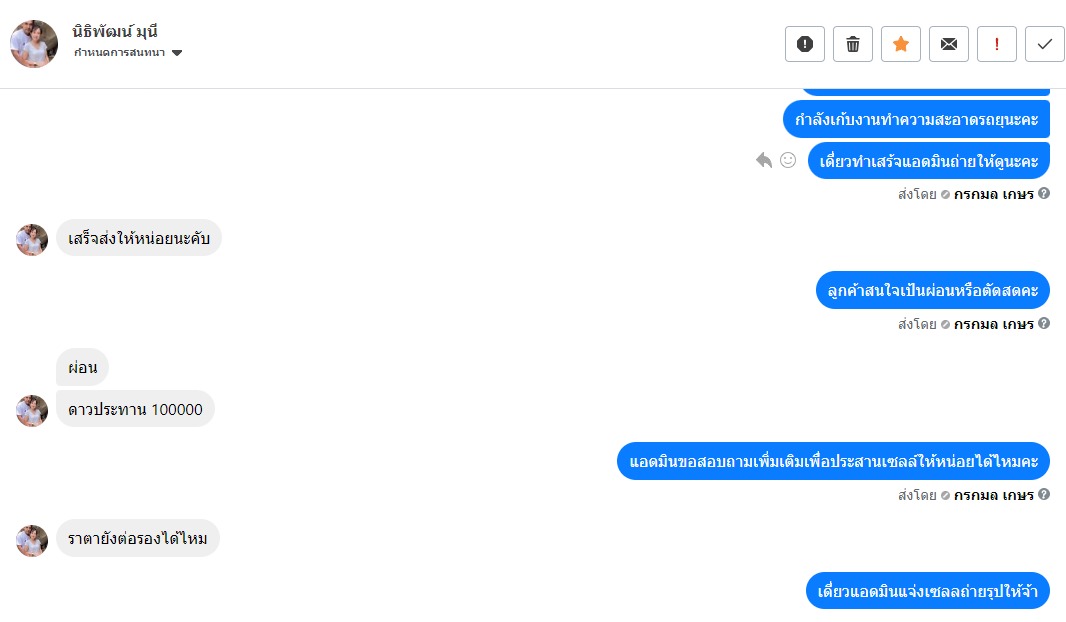Open help icon beside first กรกมล เกษร
The image size is (1066, 622).
pos(1044,194)
